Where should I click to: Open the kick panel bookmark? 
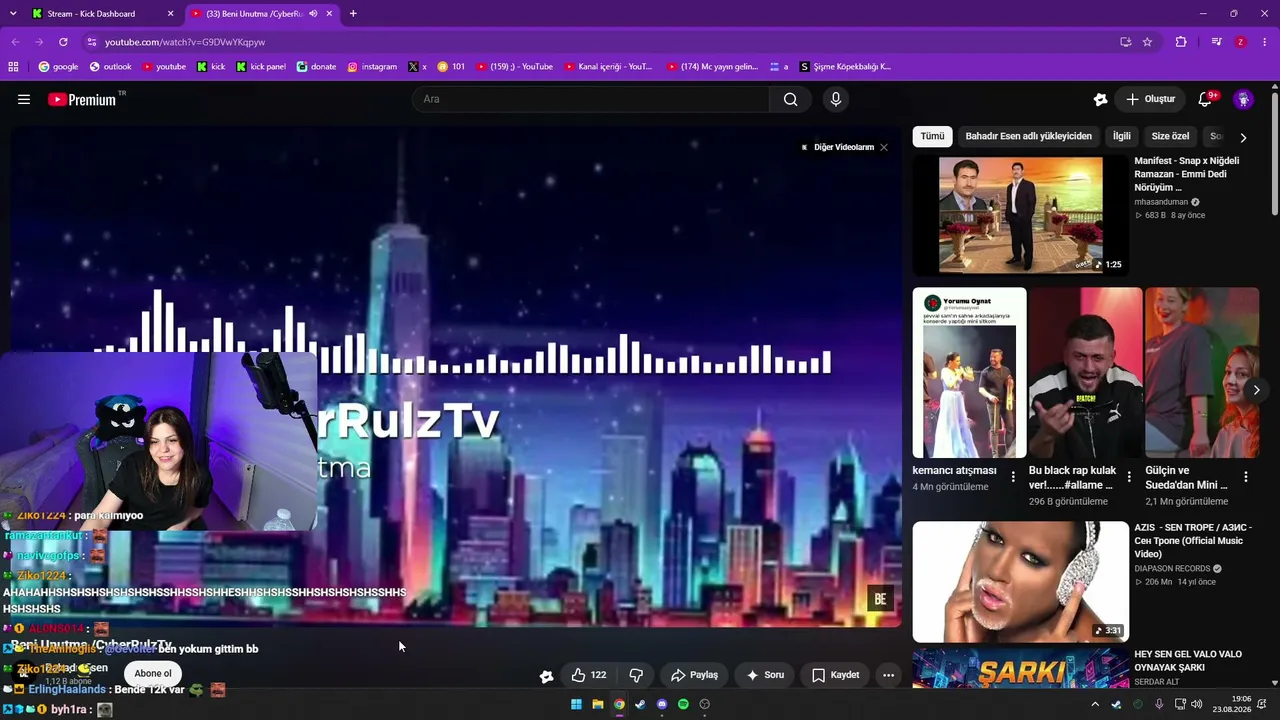(261, 67)
